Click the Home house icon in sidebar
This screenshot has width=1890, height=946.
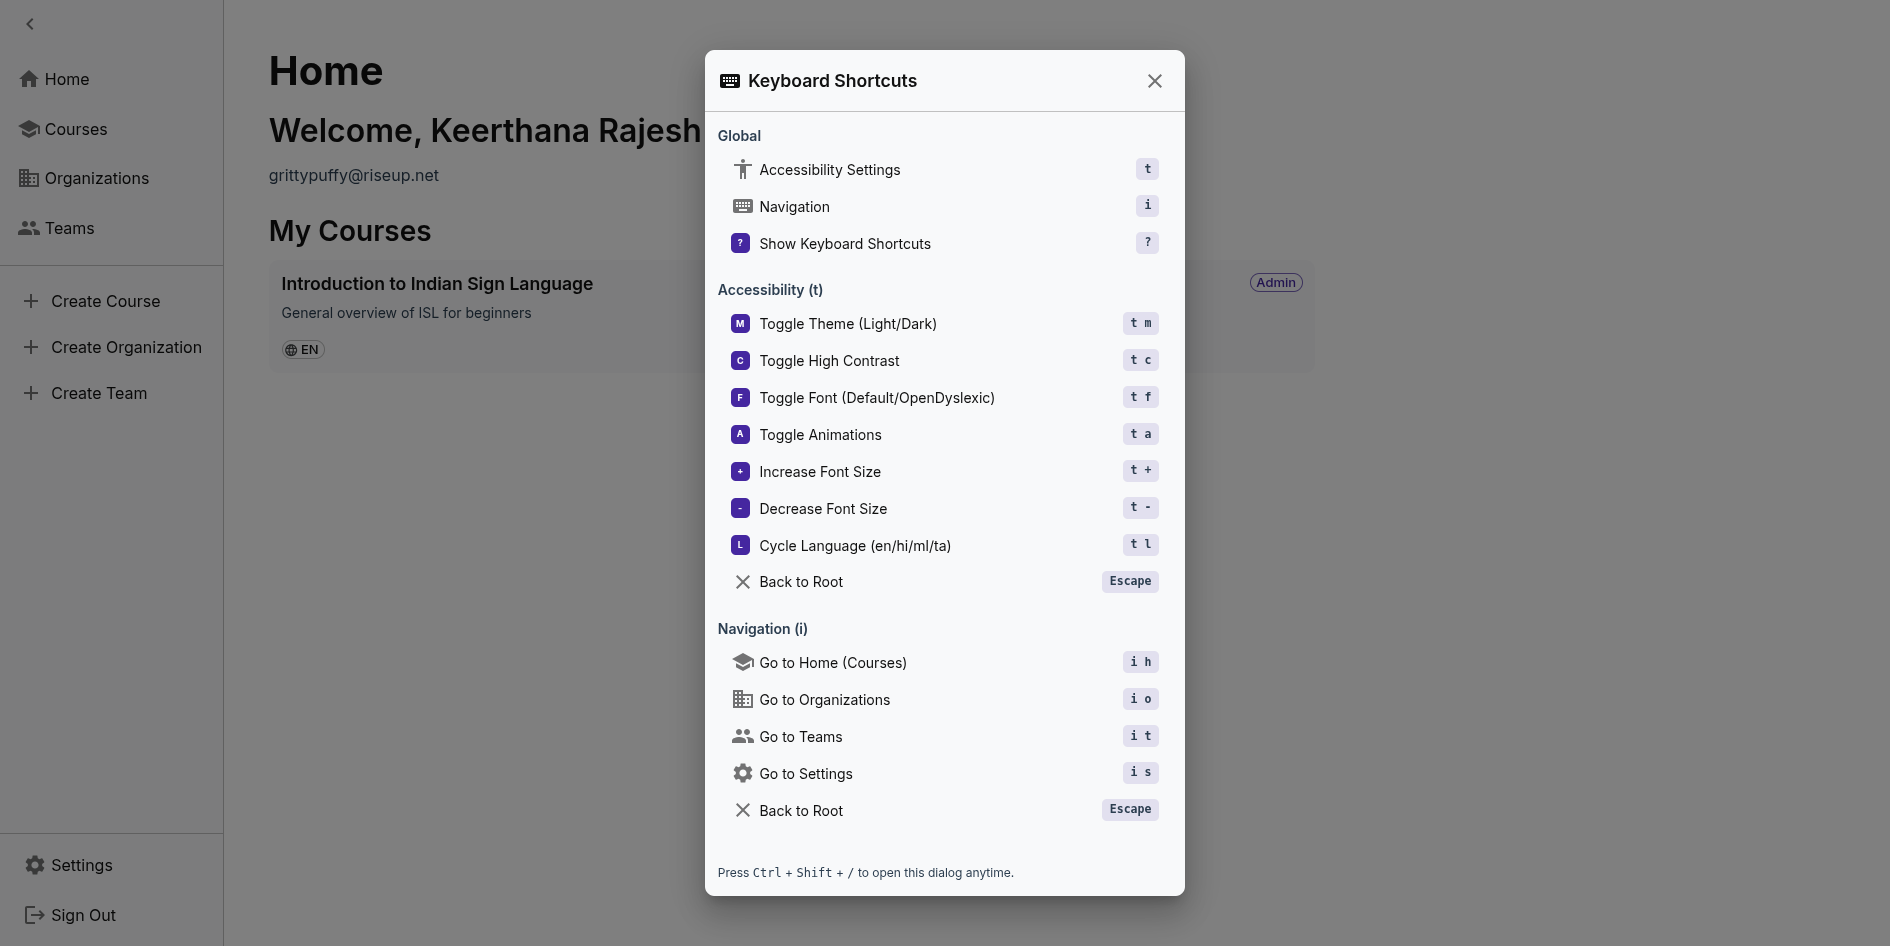29,79
